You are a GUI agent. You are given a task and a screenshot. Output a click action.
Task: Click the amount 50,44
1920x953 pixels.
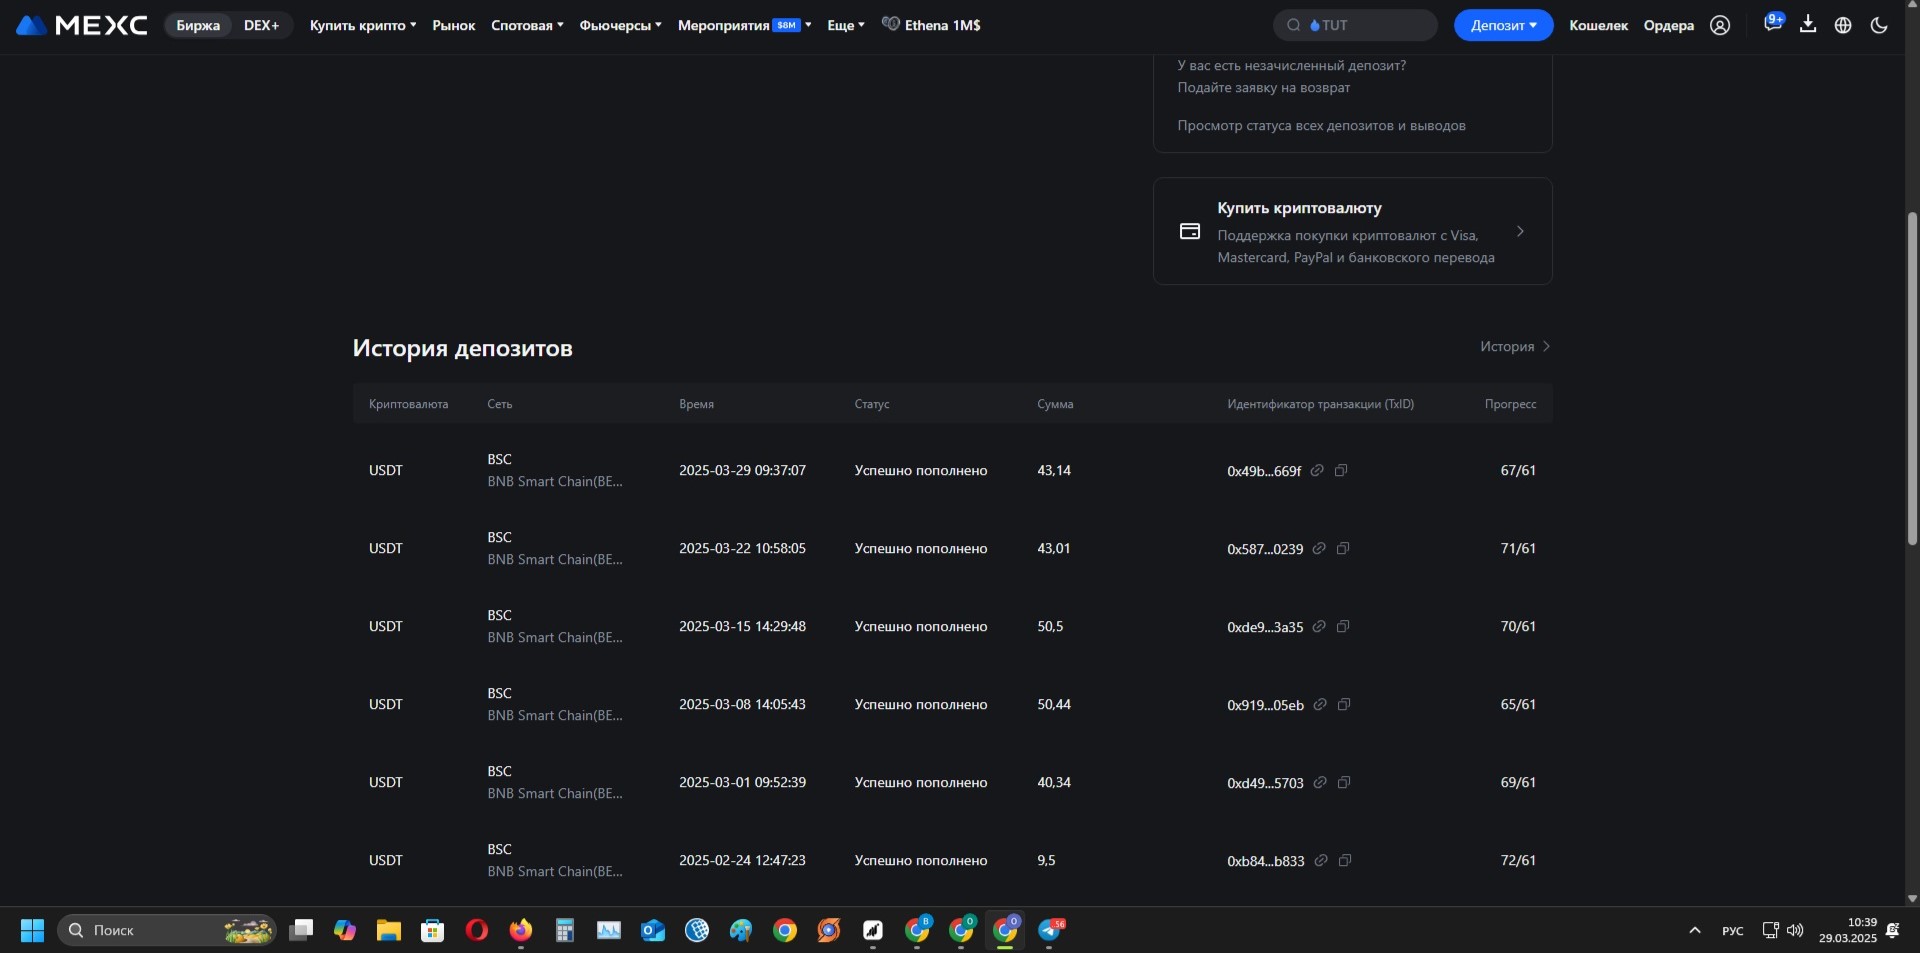[1054, 704]
